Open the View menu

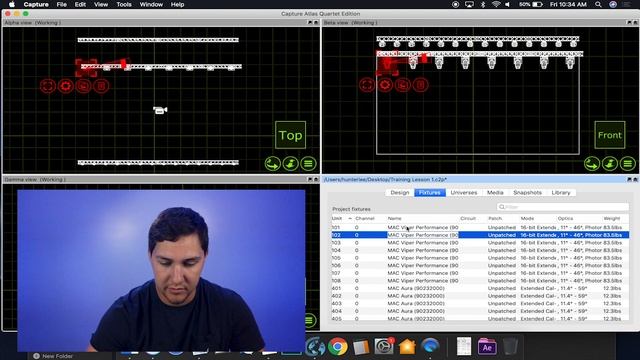(101, 4)
